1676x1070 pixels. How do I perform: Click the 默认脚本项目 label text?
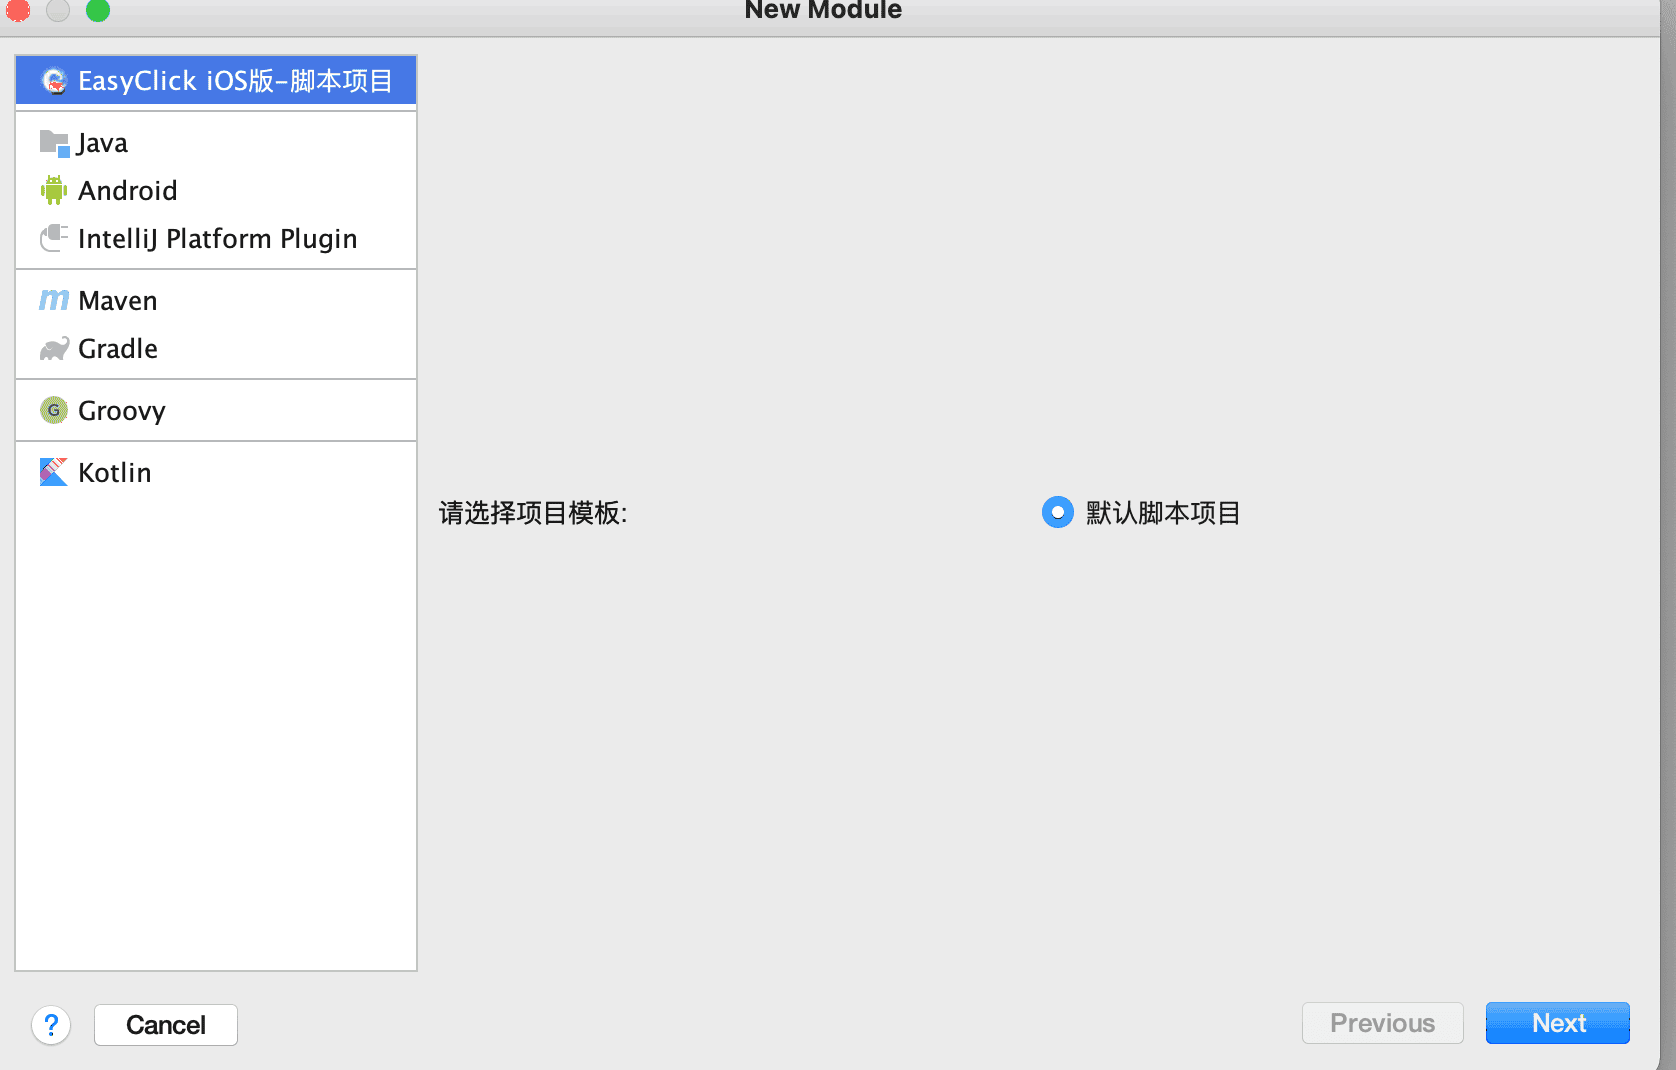pos(1163,513)
